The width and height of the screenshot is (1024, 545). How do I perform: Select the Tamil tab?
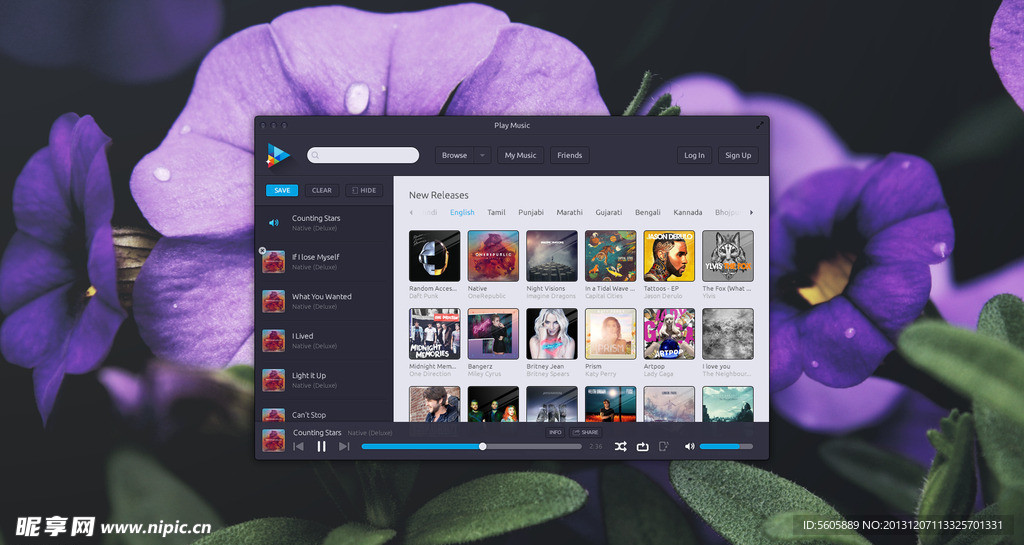(x=496, y=212)
